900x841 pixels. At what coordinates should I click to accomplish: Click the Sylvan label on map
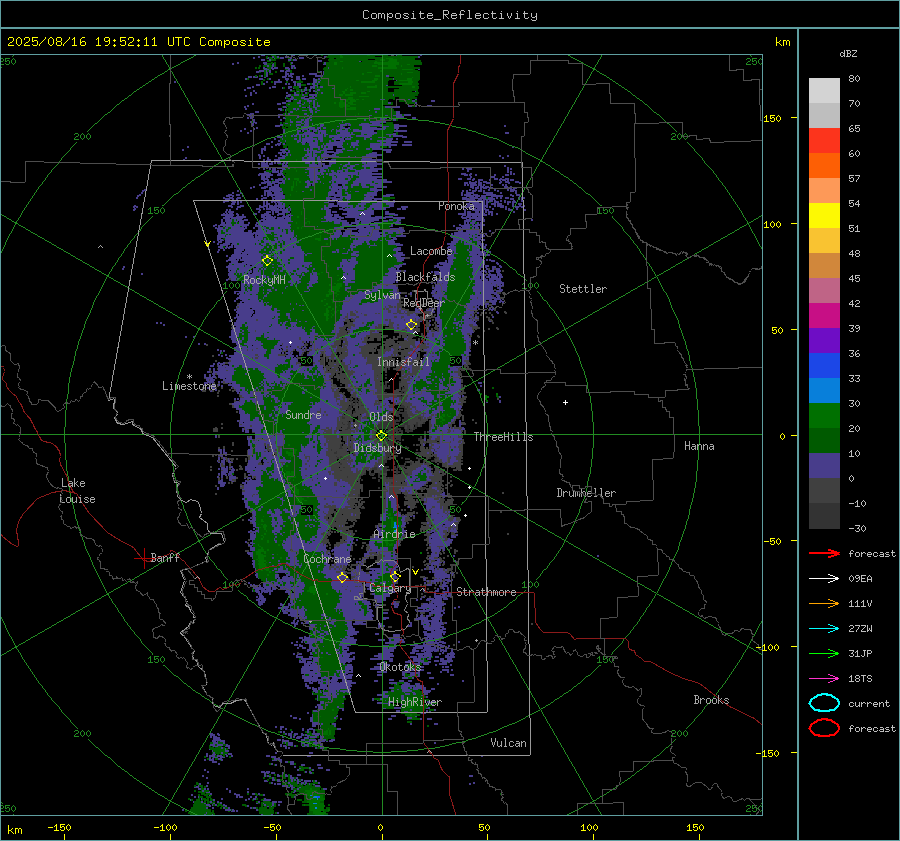(382, 295)
